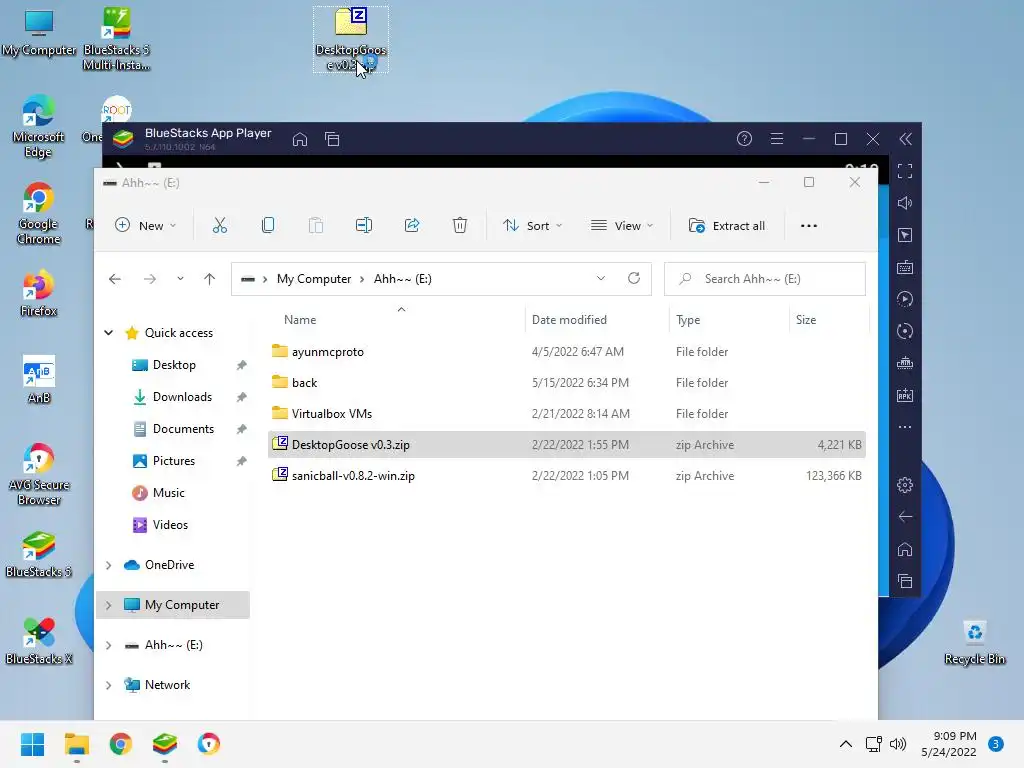
Task: Open Pictures in Quick access
Action: pos(173,461)
